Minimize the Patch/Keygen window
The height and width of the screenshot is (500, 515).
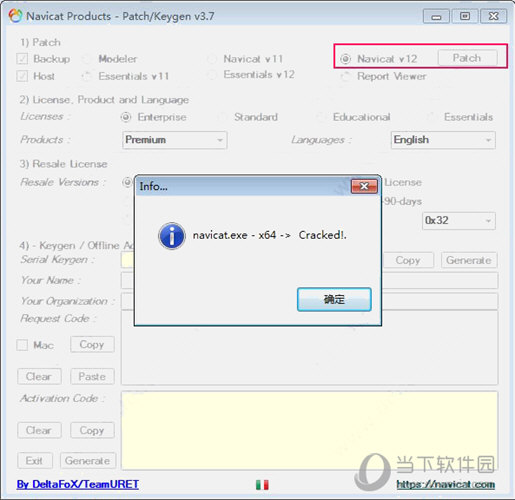436,16
